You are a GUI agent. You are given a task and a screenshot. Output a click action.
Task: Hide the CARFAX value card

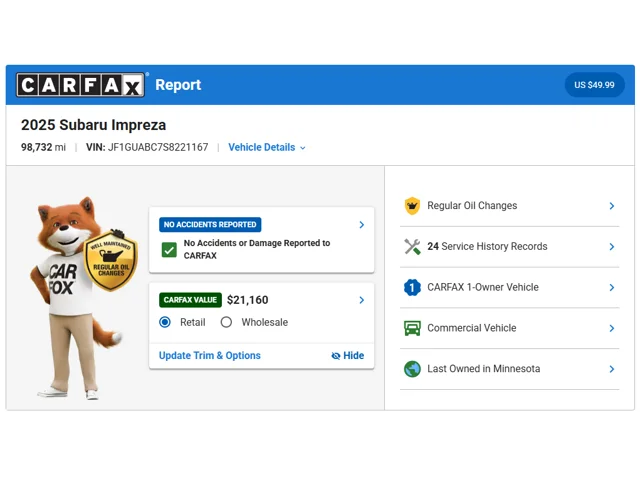(x=348, y=356)
